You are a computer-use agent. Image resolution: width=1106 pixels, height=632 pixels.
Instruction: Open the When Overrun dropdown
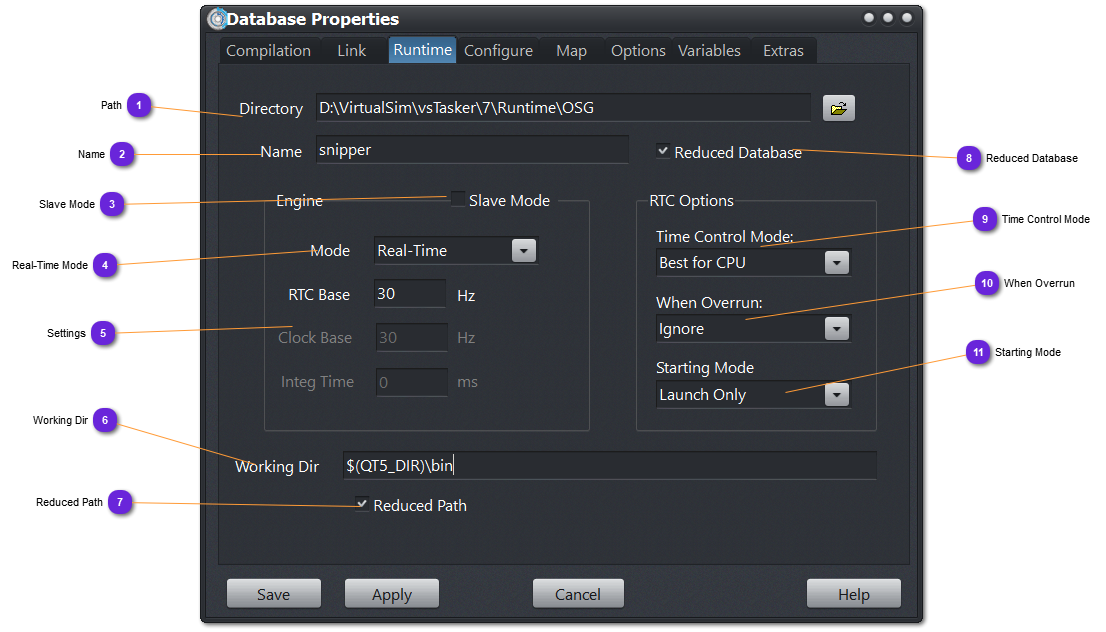click(837, 329)
